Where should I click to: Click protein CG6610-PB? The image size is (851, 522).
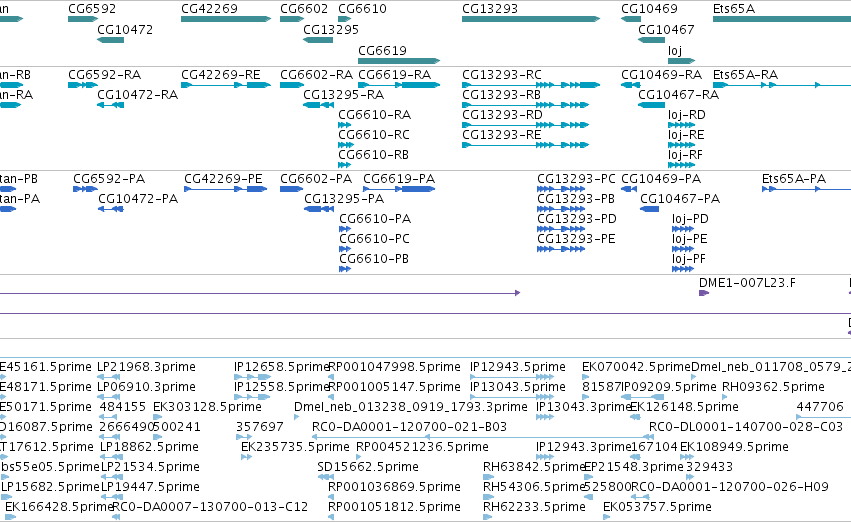pos(373,259)
